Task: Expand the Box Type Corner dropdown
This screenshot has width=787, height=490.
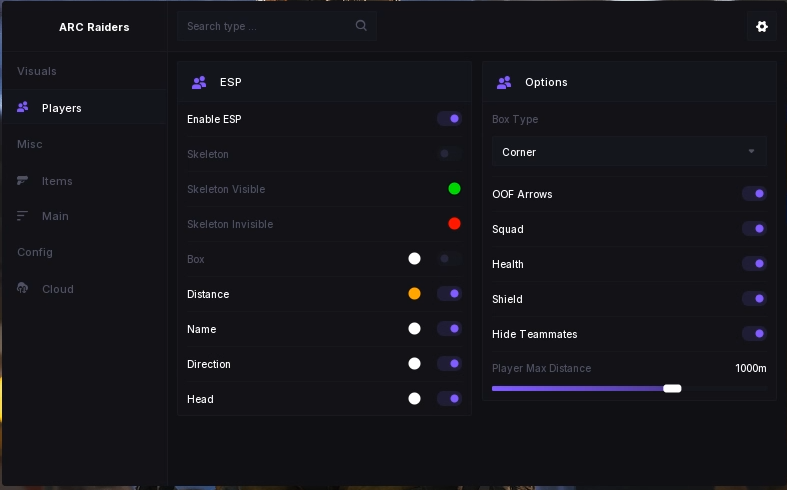Action: pos(629,152)
